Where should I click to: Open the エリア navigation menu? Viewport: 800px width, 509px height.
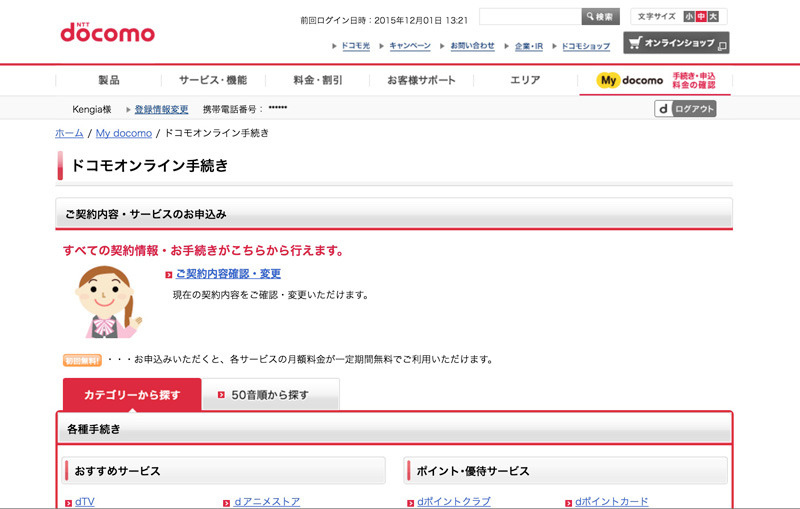pos(525,80)
